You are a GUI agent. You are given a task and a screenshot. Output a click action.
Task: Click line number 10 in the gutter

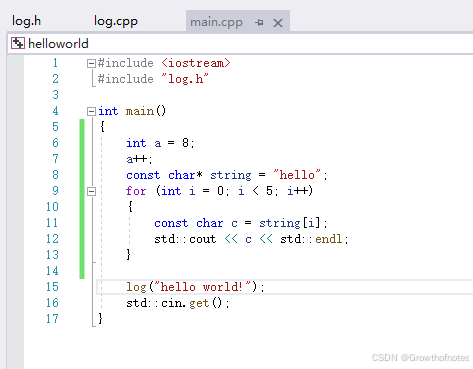pyautogui.click(x=52, y=207)
